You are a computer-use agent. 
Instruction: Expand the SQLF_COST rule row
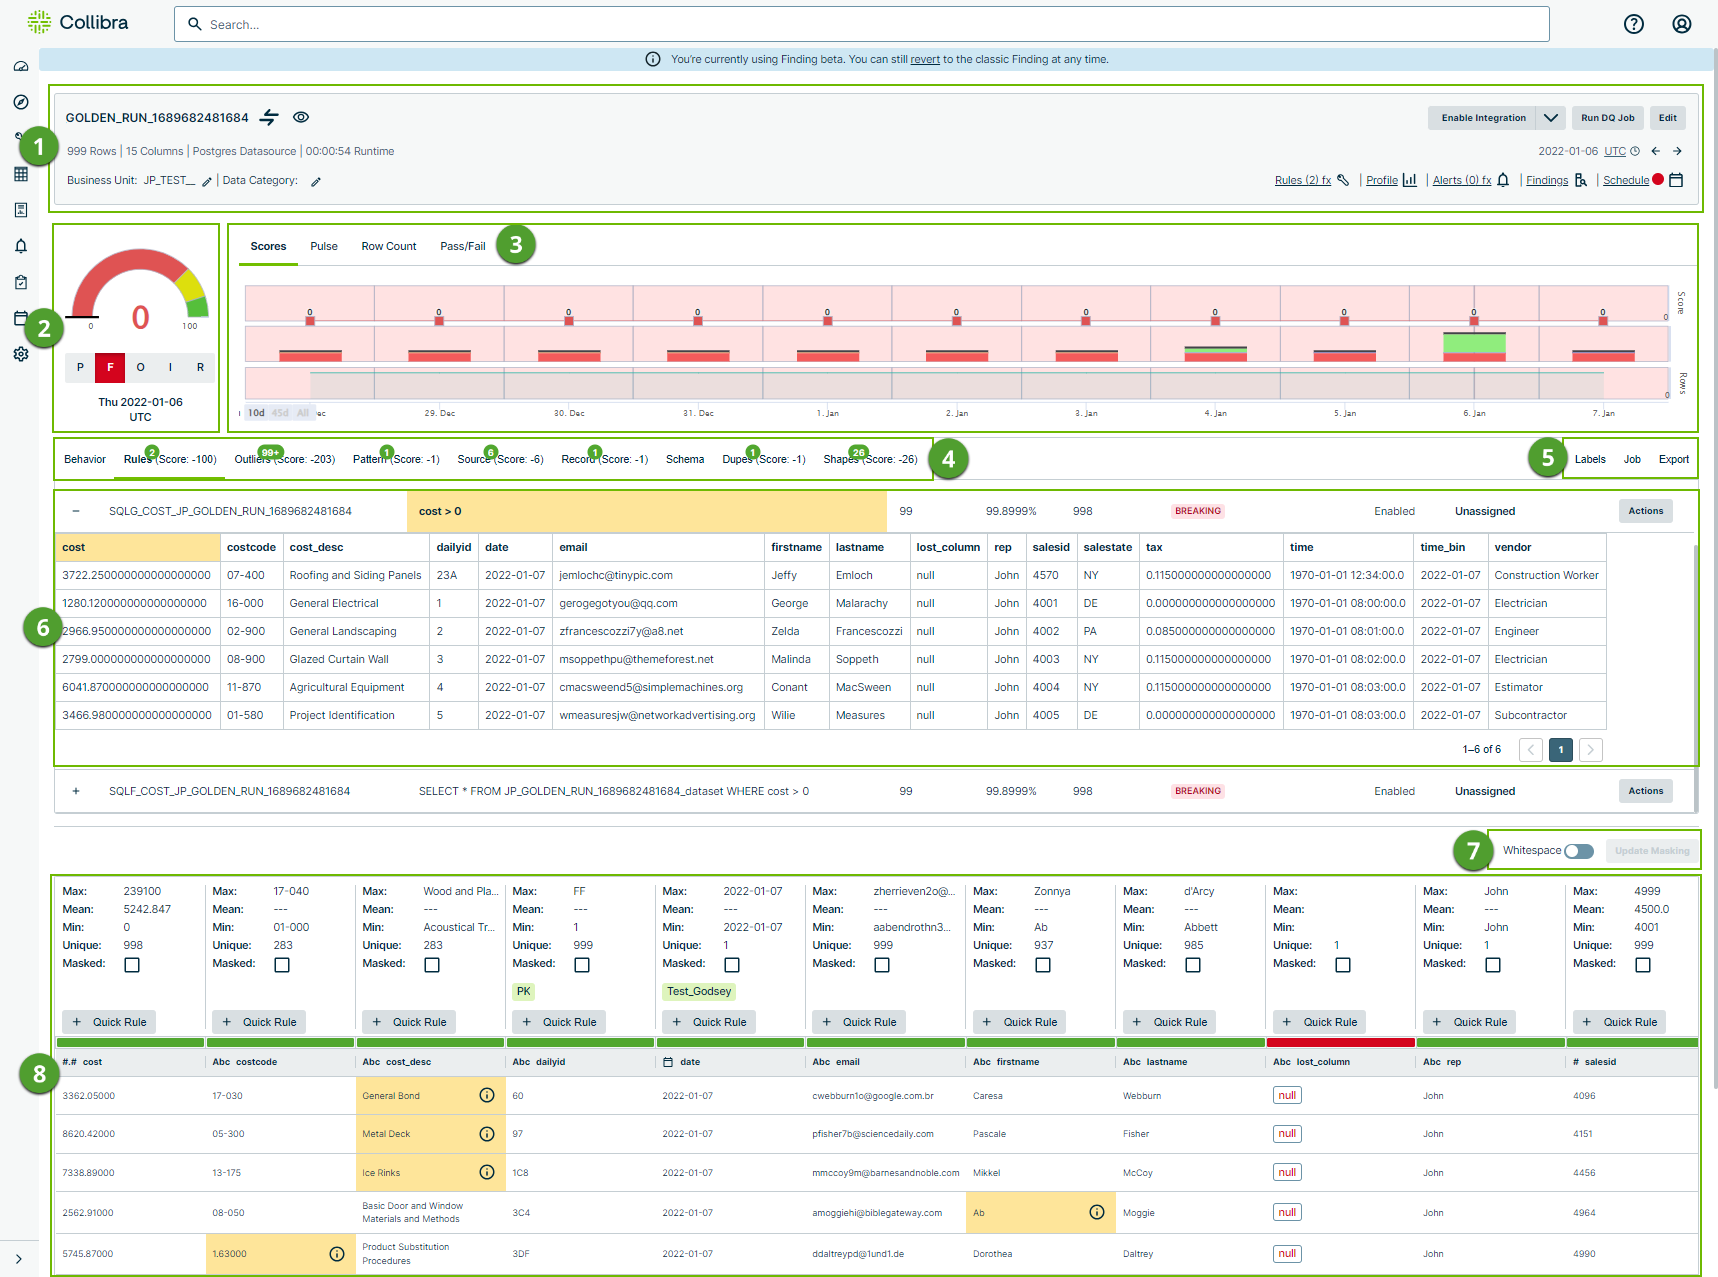point(76,791)
